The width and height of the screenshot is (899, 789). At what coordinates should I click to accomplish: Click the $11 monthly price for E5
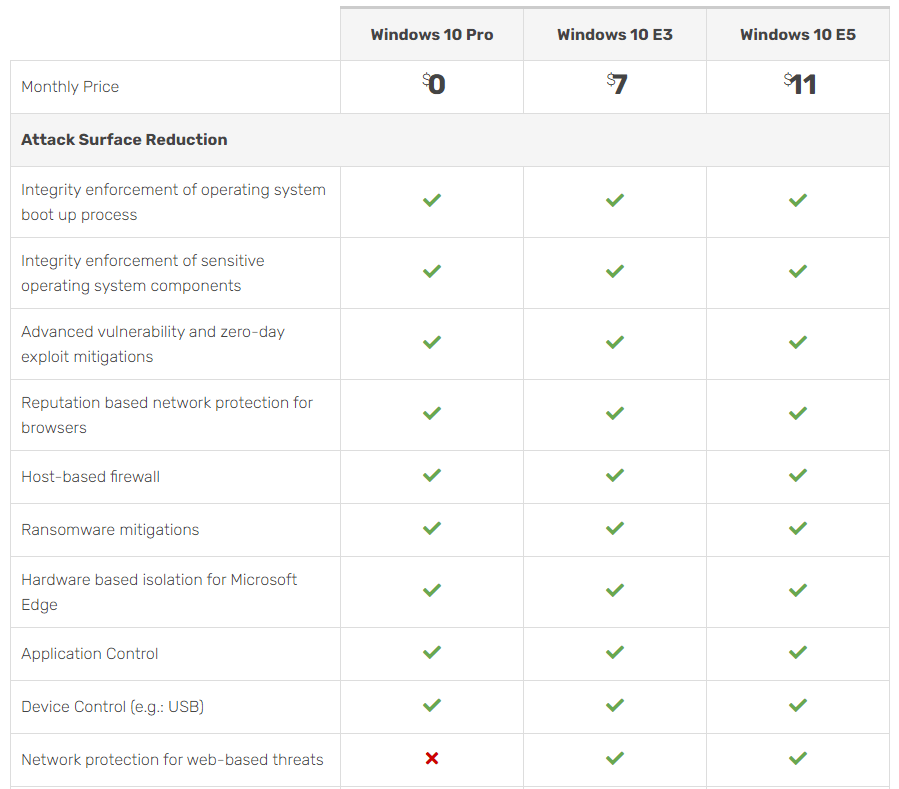coord(800,85)
